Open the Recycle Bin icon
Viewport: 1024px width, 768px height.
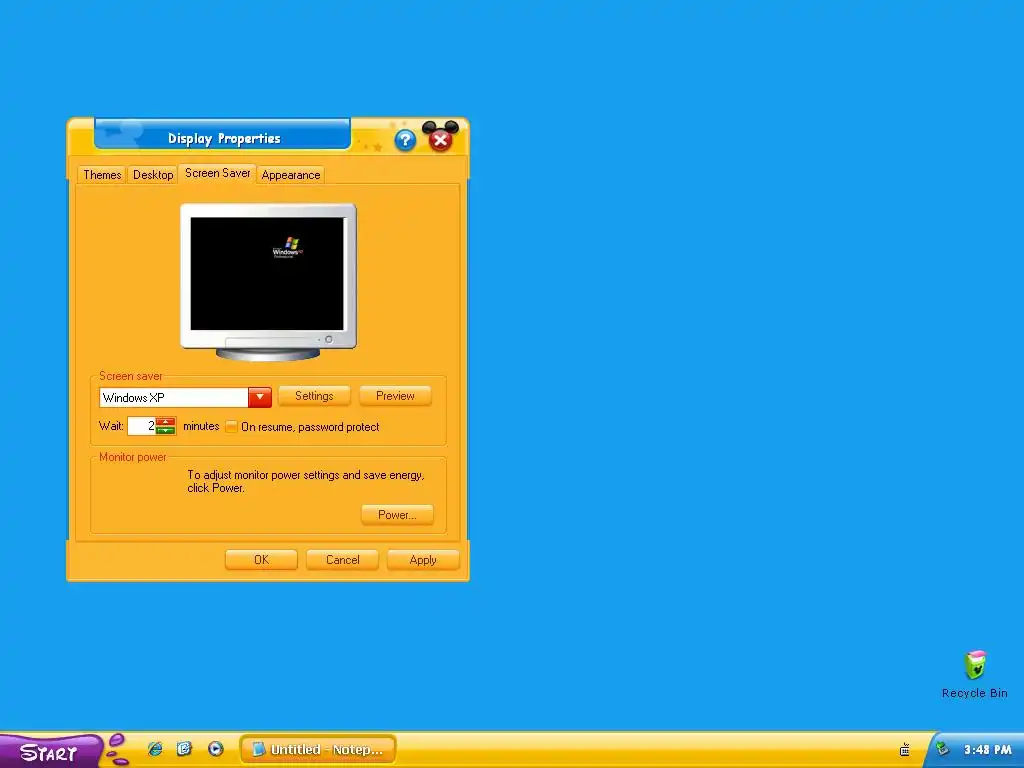(974, 675)
